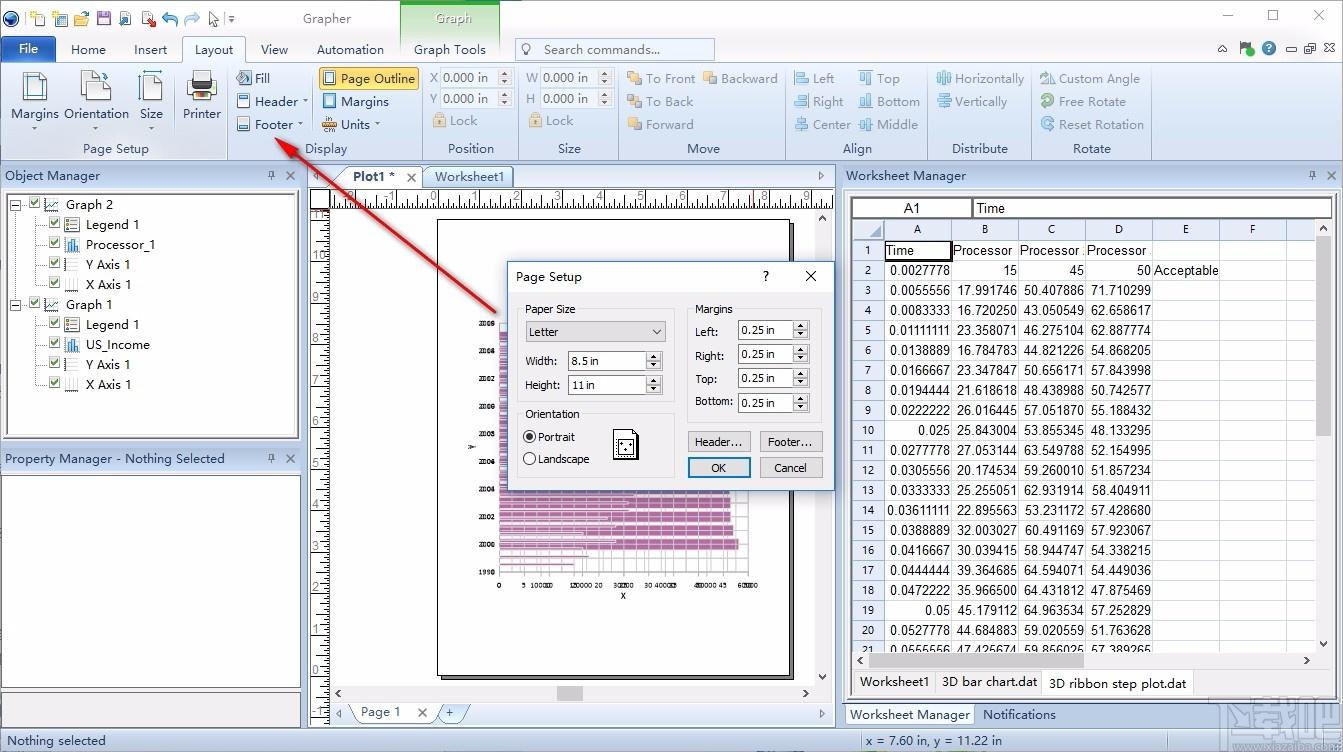1343x752 pixels.
Task: Click the Header... button in dialog
Action: click(718, 442)
